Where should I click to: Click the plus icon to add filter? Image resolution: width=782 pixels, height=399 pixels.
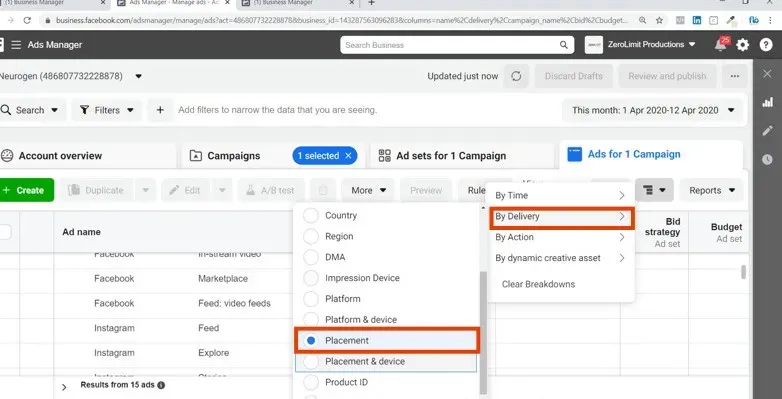(160, 110)
